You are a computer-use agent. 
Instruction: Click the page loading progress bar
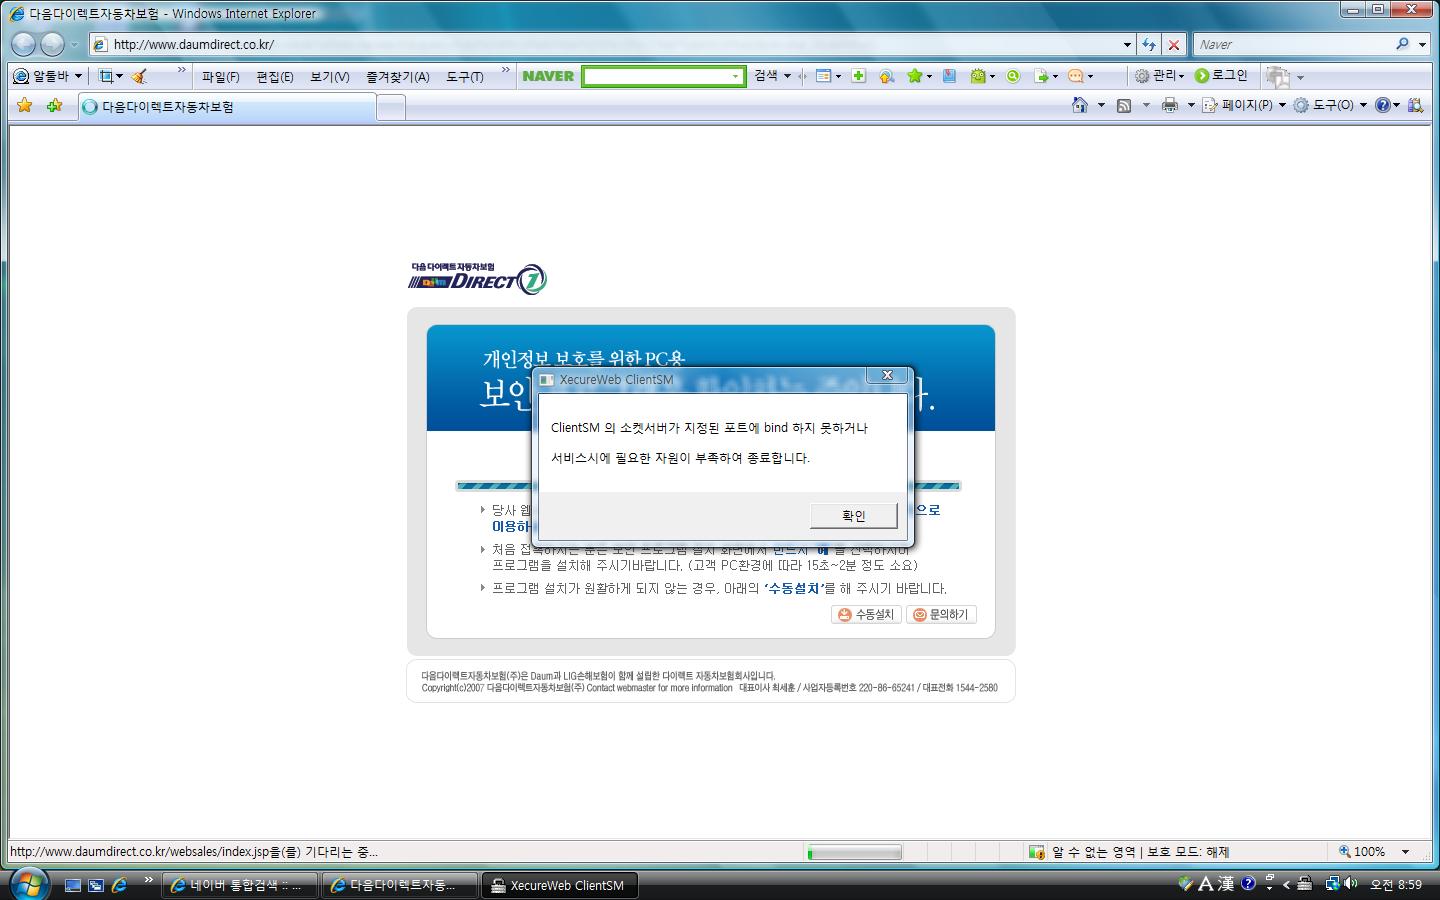tap(855, 852)
